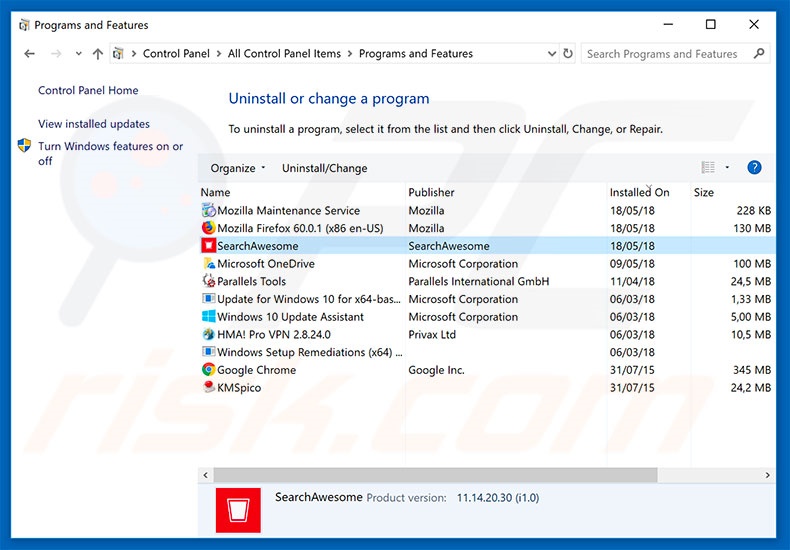Select the Parallels Tools entry

251,281
